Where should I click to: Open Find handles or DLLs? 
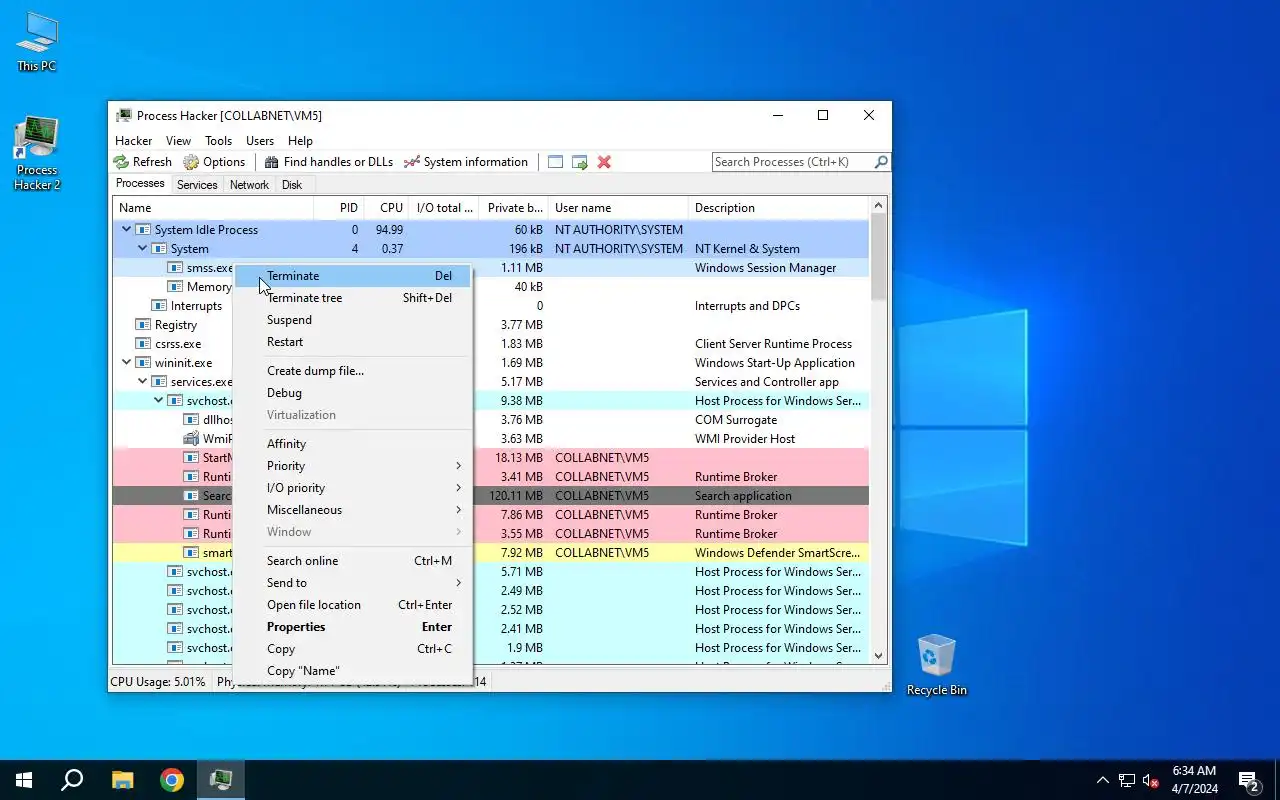pos(329,162)
